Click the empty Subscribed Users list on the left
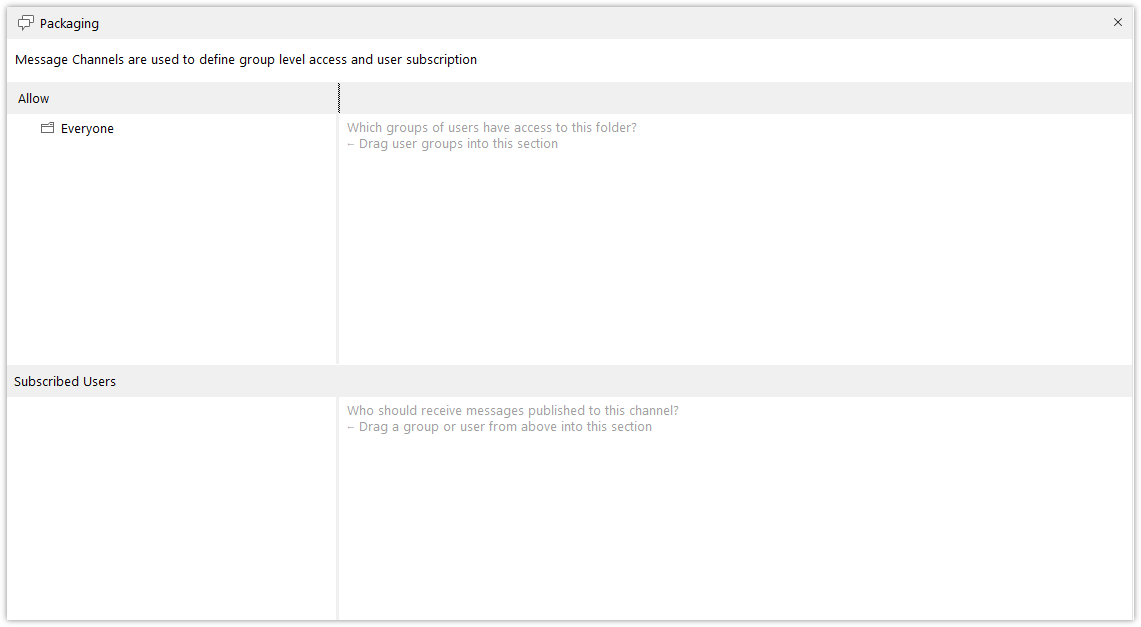The width and height of the screenshot is (1141, 627). pos(172,508)
